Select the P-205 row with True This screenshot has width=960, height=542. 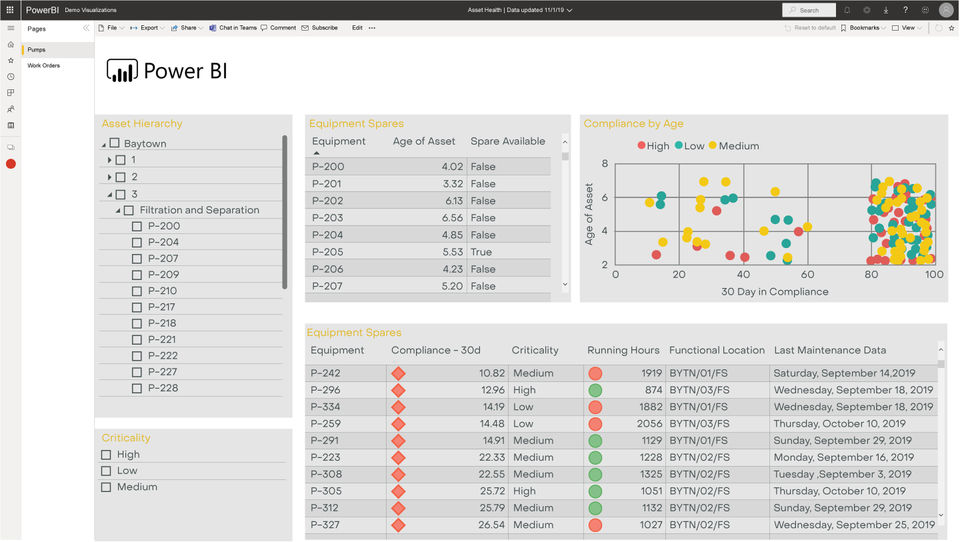pyautogui.click(x=428, y=252)
